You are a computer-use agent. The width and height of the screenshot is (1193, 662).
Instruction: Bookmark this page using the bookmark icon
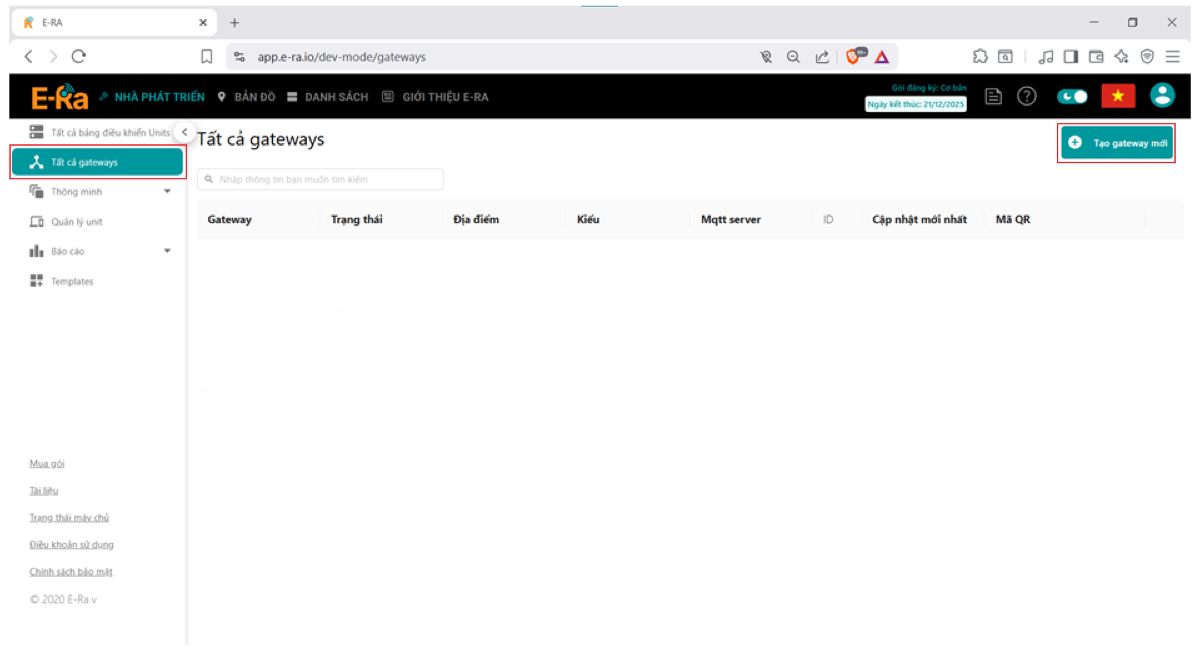(207, 57)
